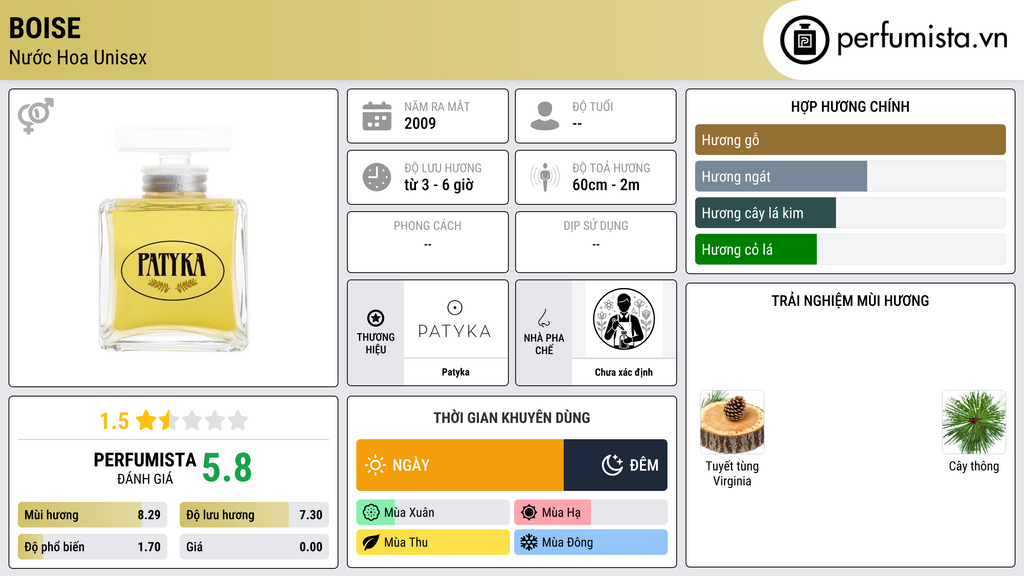1024x576 pixels.
Task: Click the 60cm - 2m sillage value
Action: (606, 185)
